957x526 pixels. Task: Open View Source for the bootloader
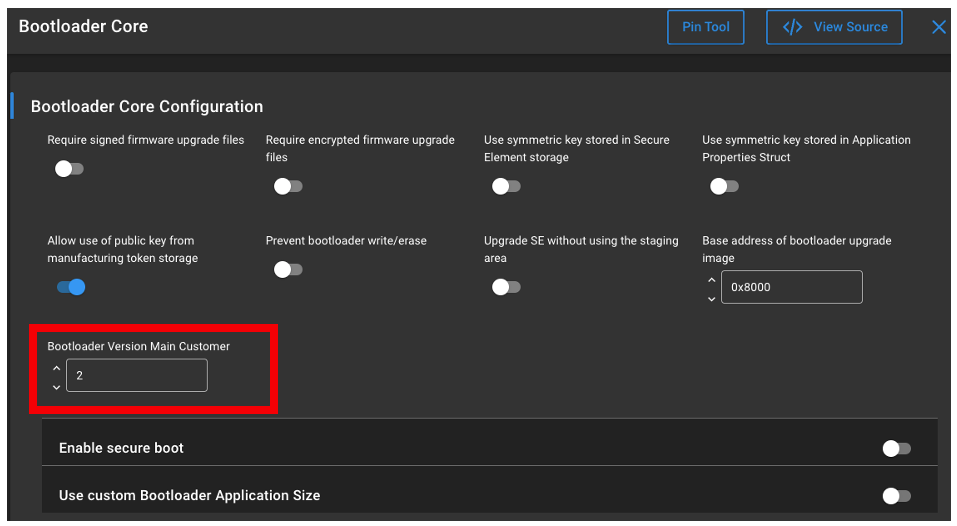pyautogui.click(x=834, y=27)
